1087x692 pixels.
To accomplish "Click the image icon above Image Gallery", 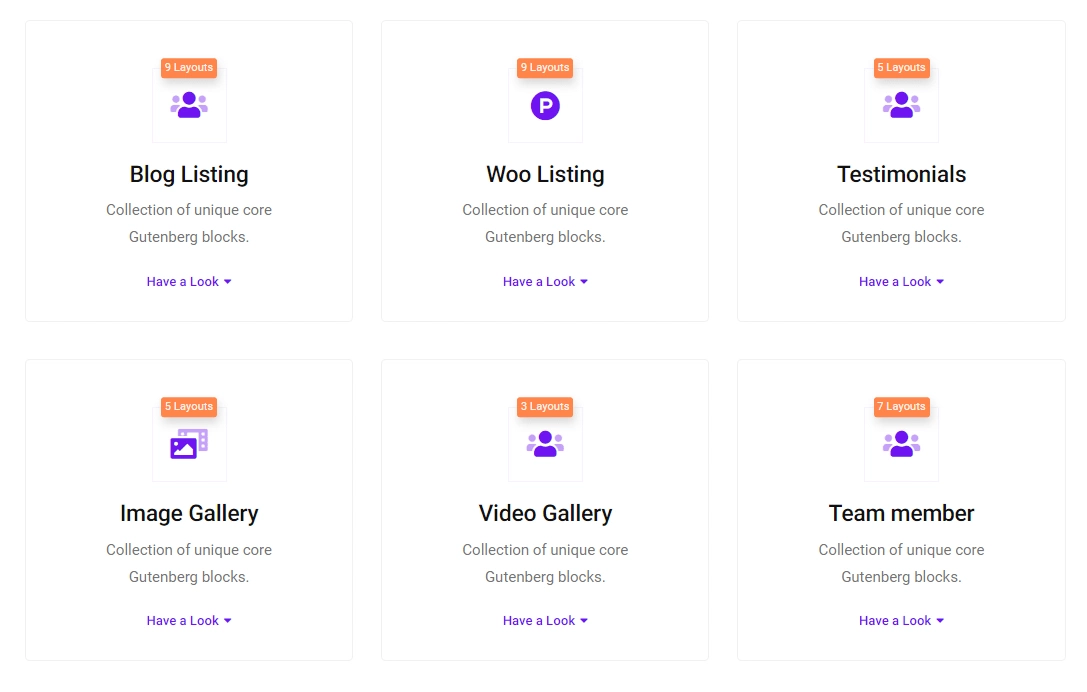I will 189,442.
